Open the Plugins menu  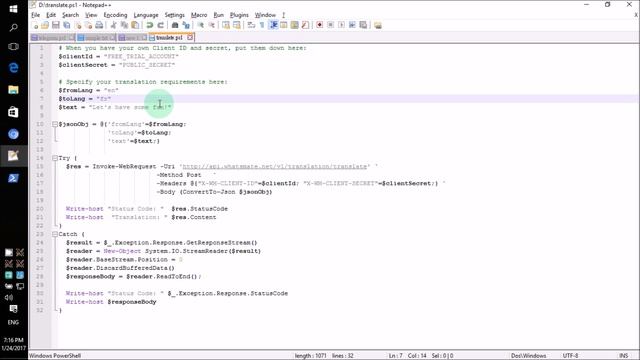click(x=239, y=15)
